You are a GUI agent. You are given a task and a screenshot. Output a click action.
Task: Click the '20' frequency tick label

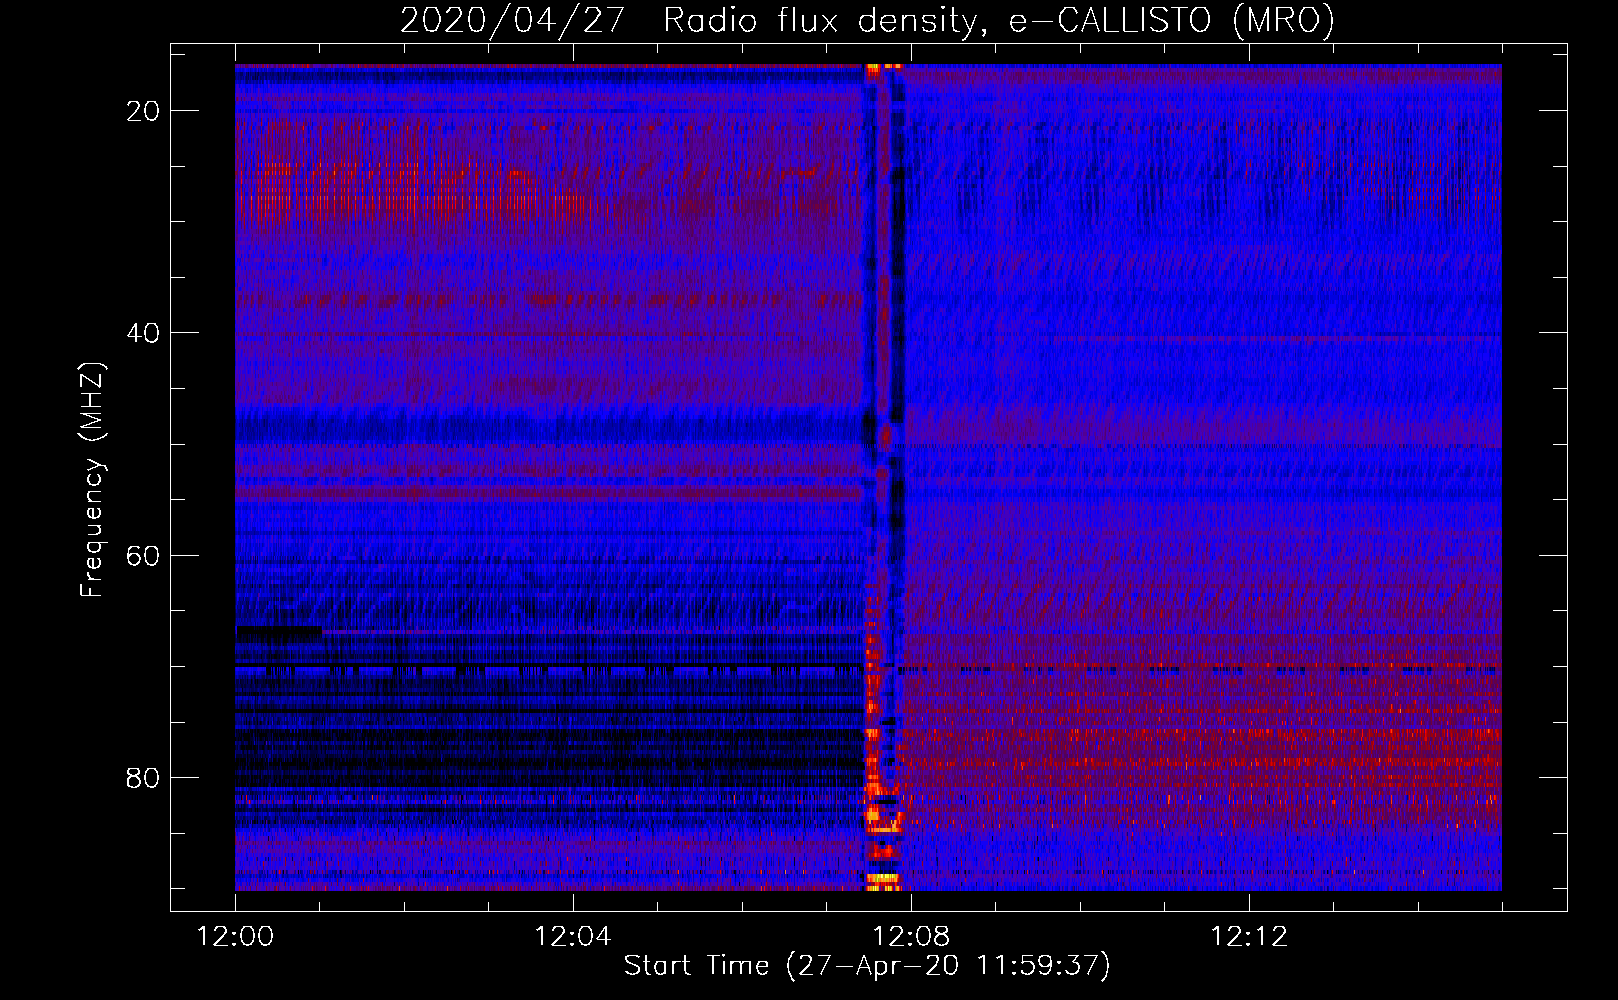(143, 111)
